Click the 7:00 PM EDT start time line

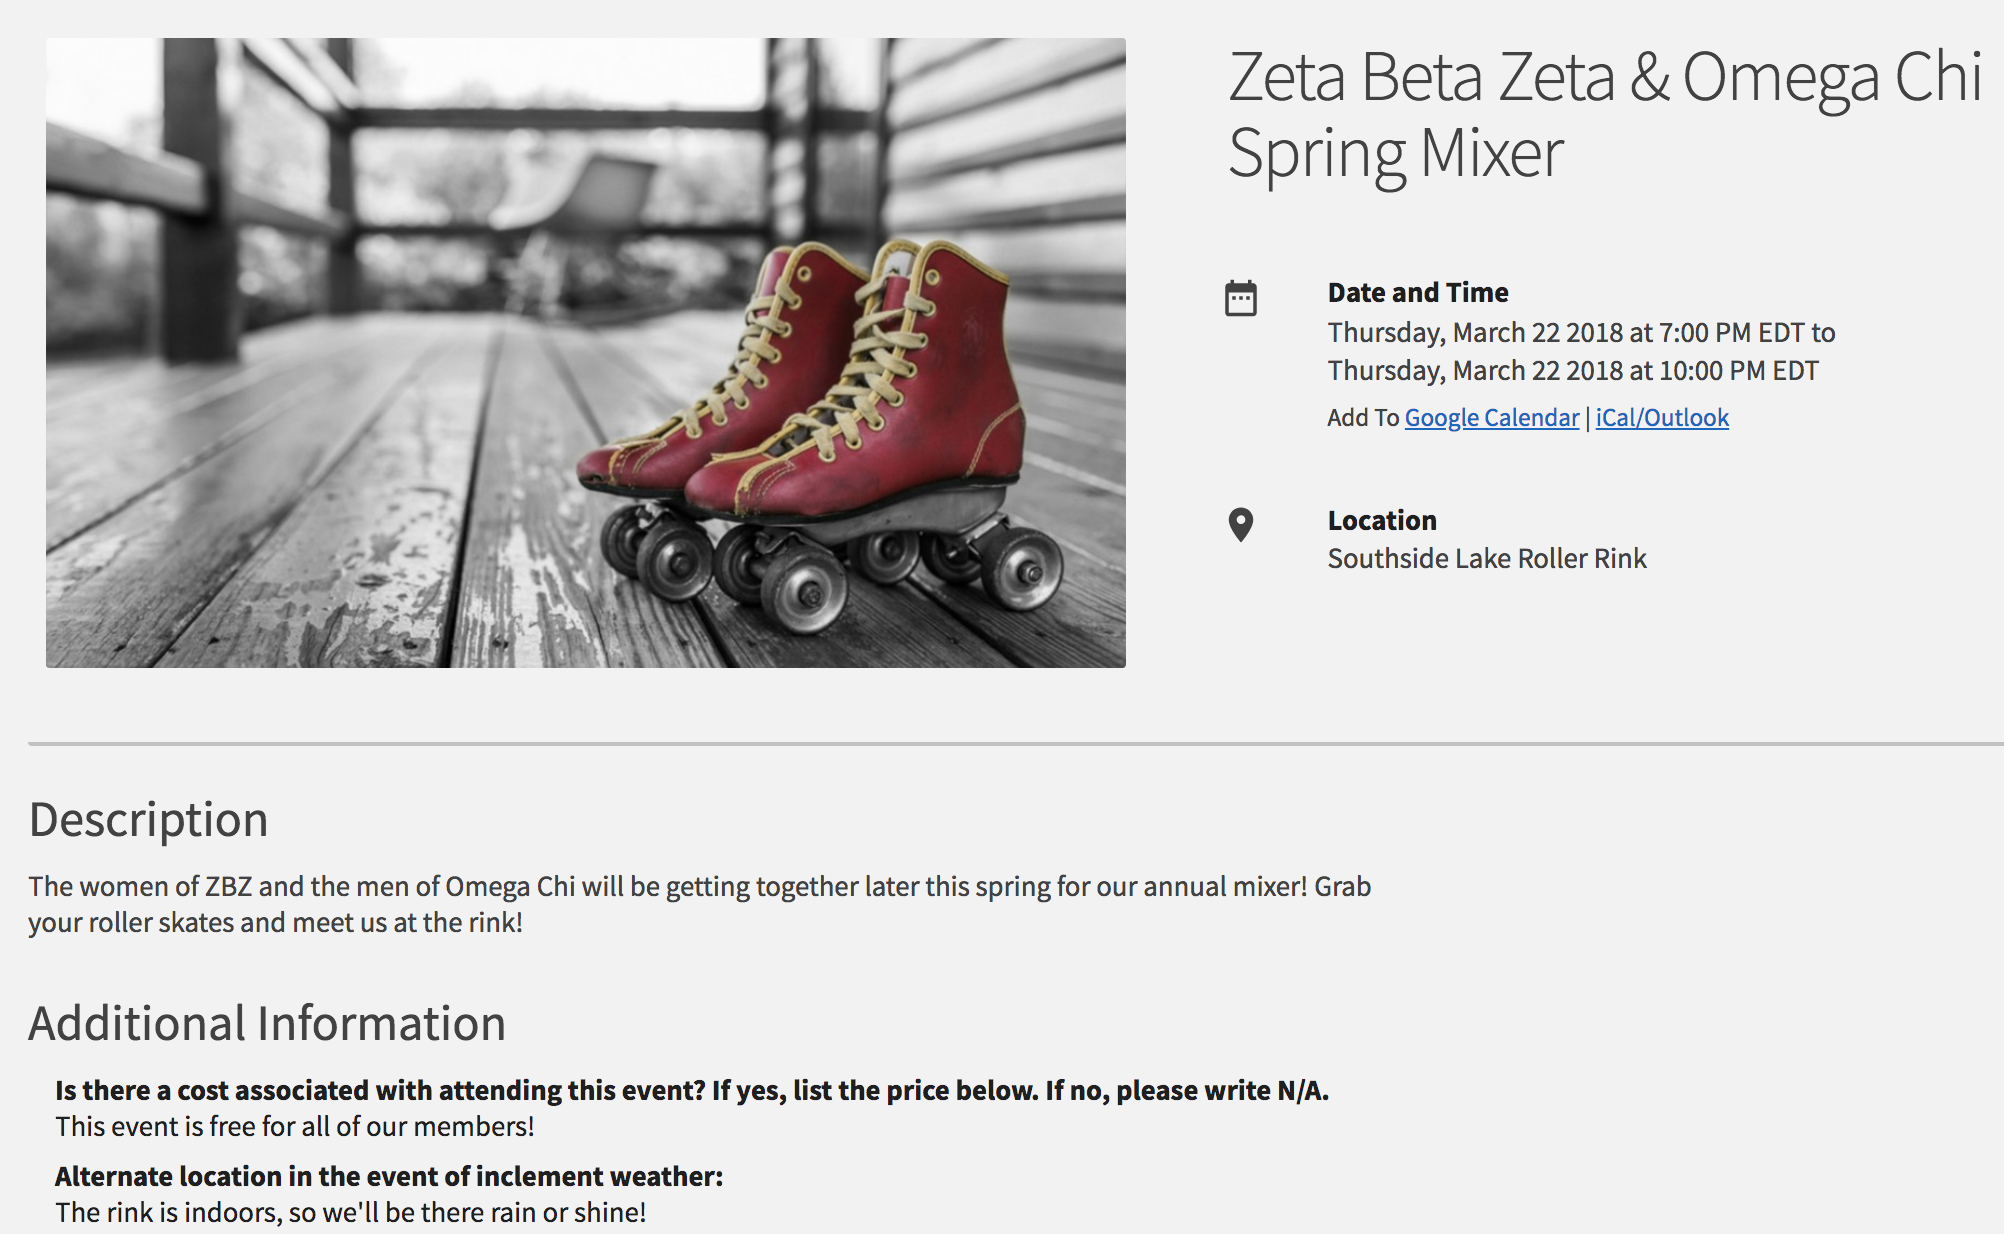coord(1581,333)
